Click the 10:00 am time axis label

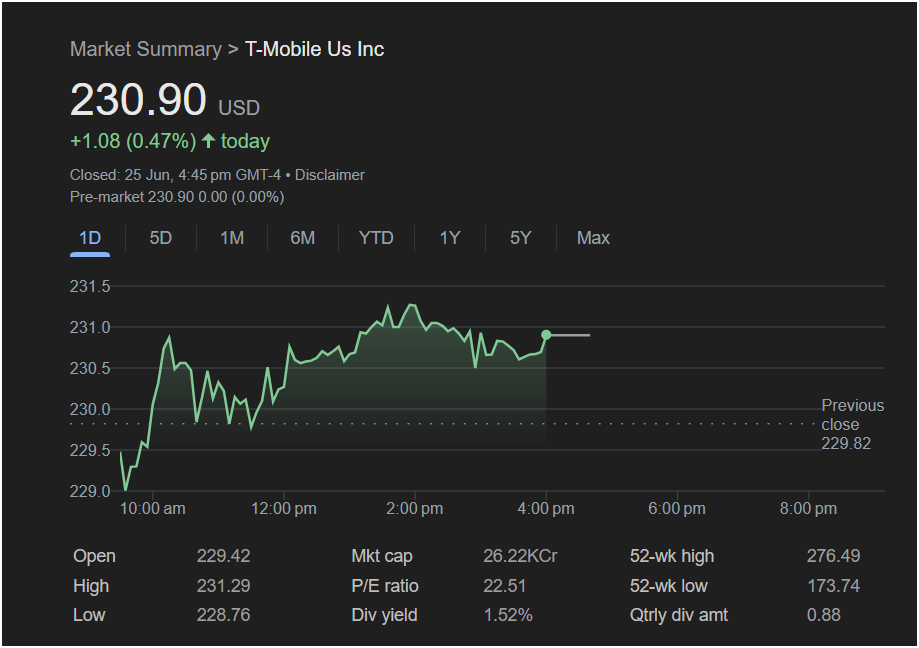[152, 509]
